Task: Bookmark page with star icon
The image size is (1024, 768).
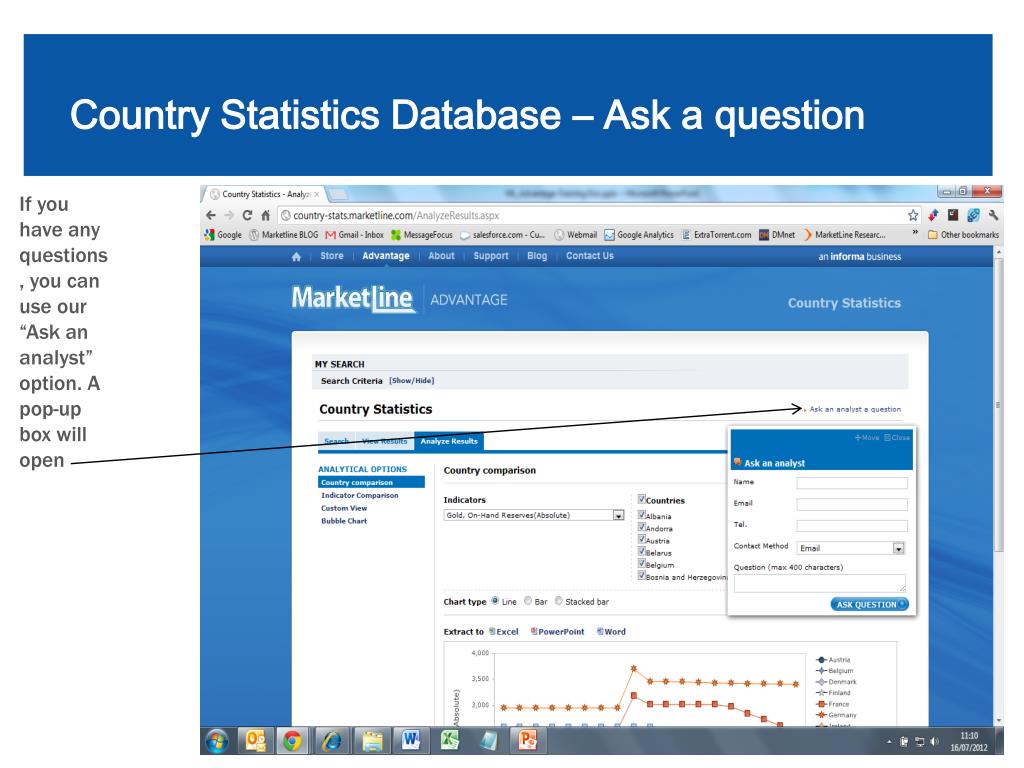Action: click(x=913, y=215)
